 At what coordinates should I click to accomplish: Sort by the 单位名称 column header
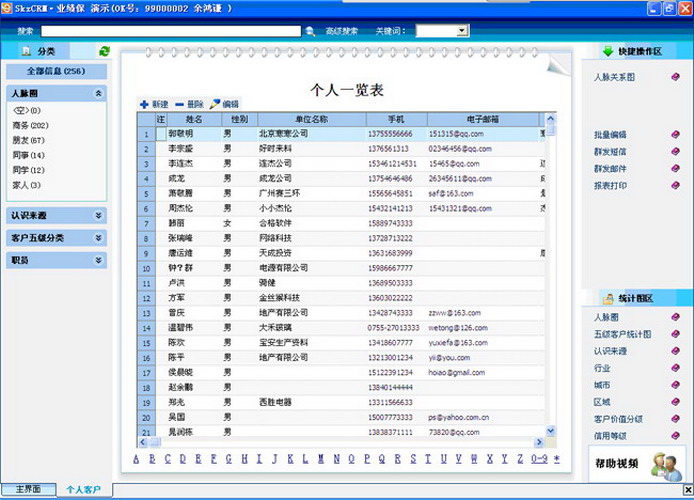point(312,119)
